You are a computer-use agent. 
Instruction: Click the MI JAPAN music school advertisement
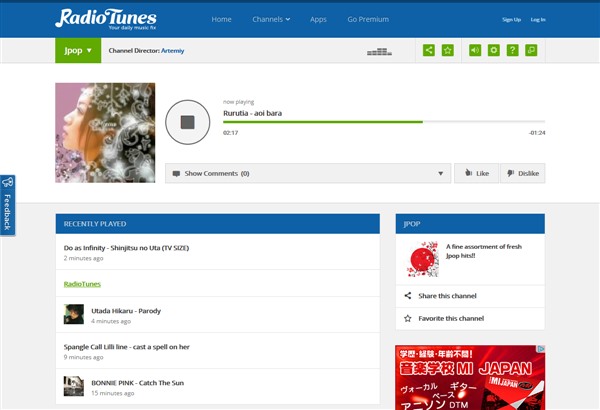tap(470, 377)
